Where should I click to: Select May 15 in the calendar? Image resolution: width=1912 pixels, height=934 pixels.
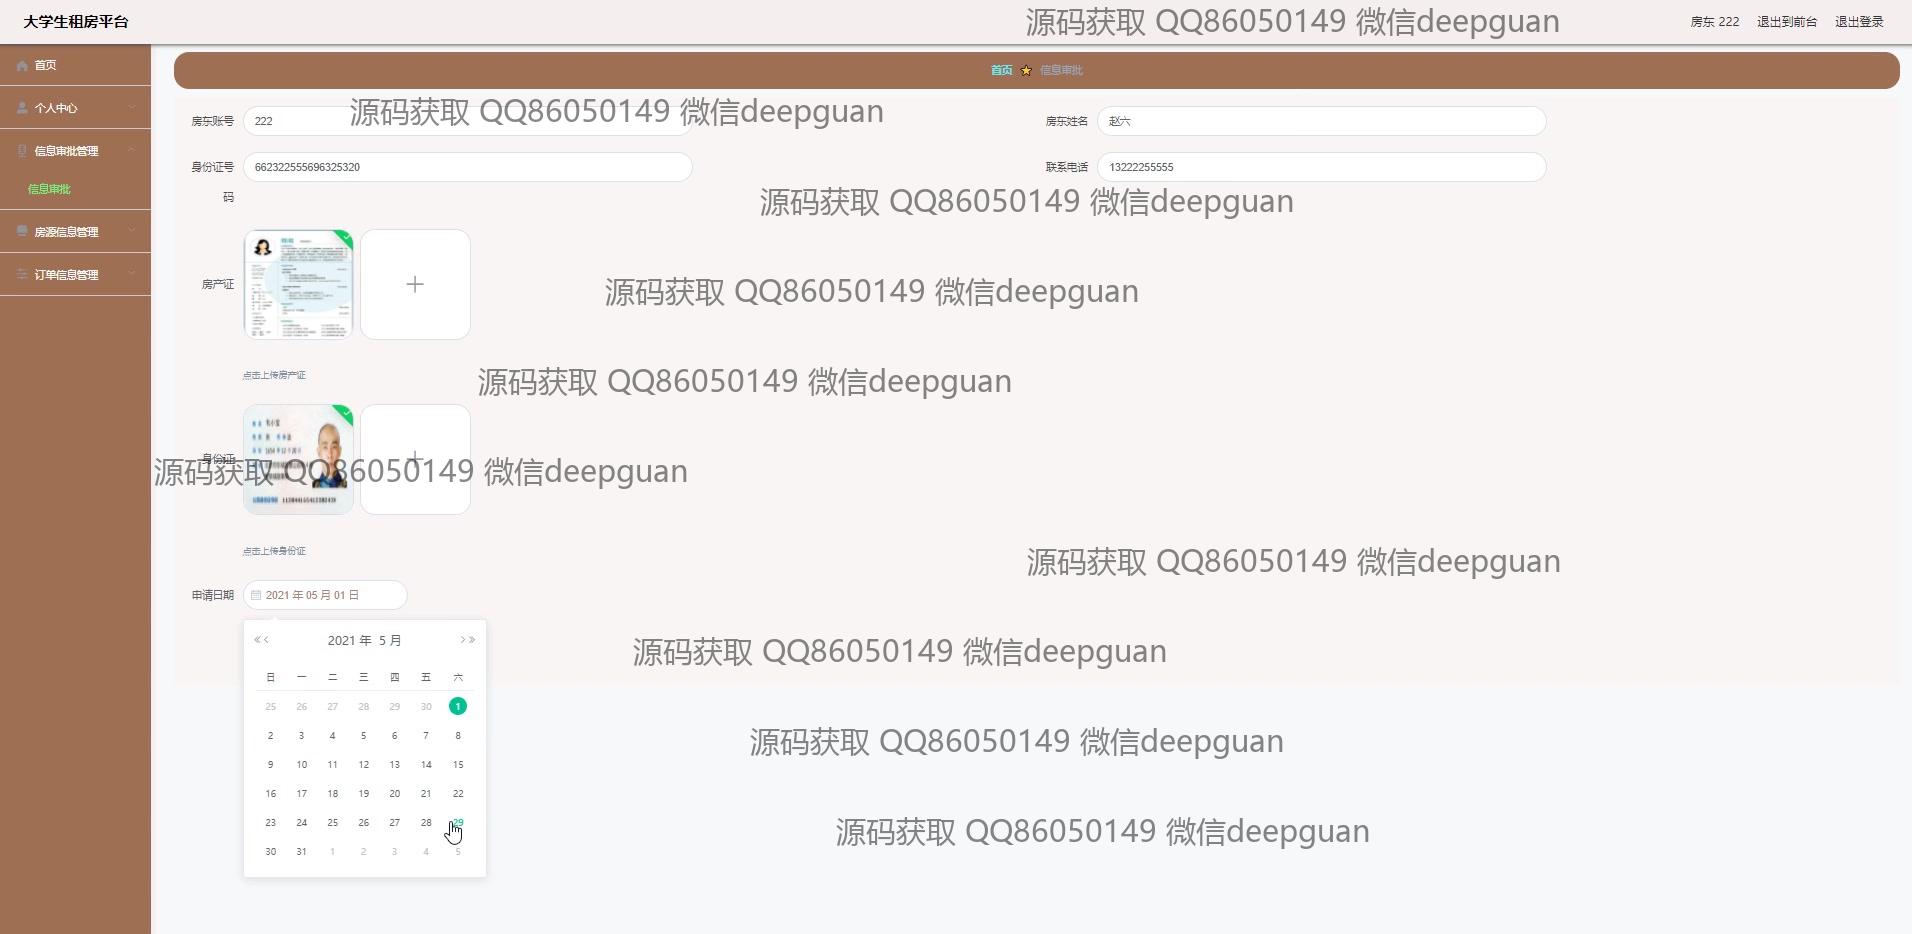pos(458,765)
